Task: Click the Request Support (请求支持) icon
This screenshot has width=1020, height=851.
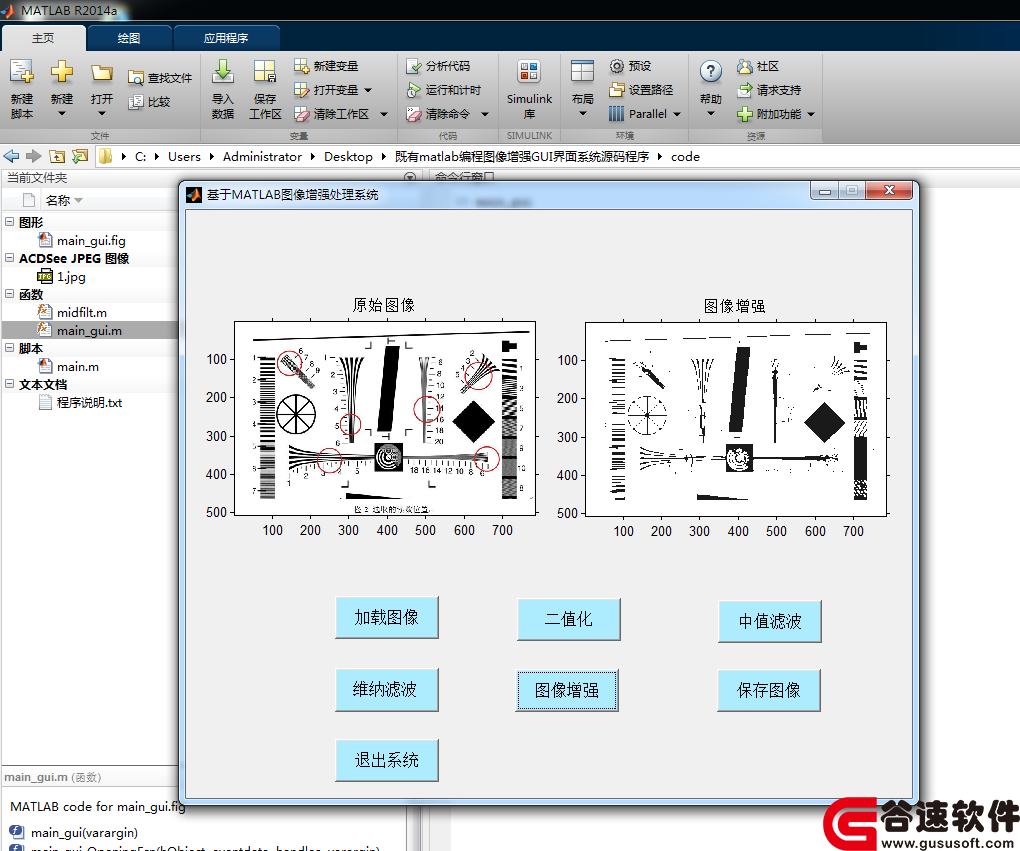Action: [x=744, y=90]
